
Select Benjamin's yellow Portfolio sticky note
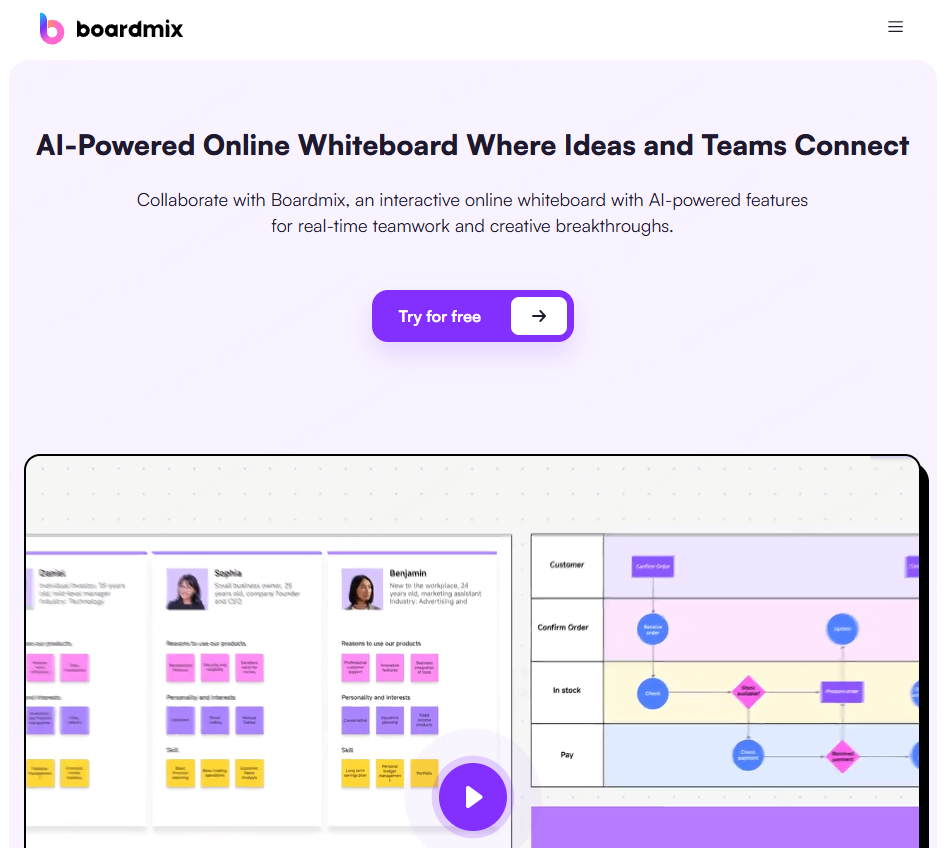point(424,772)
